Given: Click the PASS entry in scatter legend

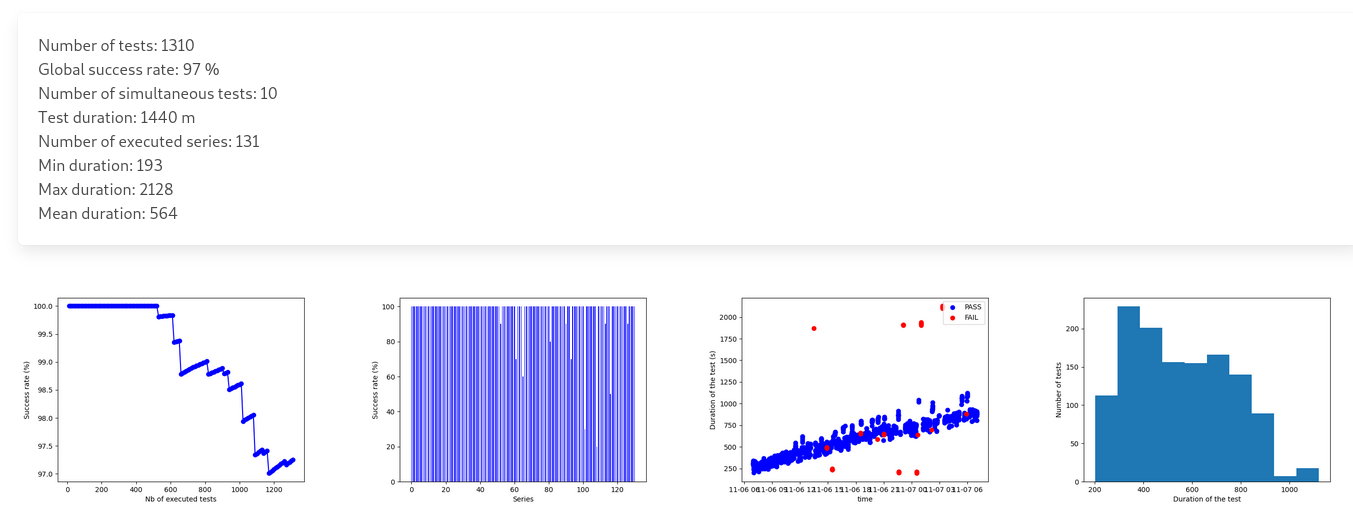Looking at the screenshot, I should pos(965,307).
